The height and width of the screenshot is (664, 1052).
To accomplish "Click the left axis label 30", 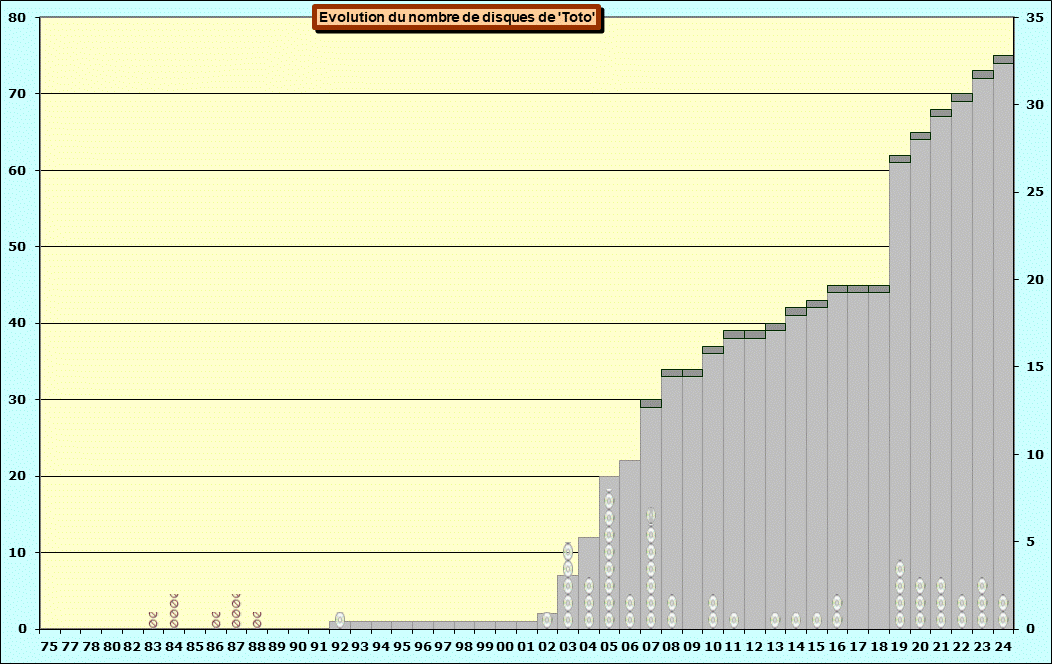I will point(17,400).
